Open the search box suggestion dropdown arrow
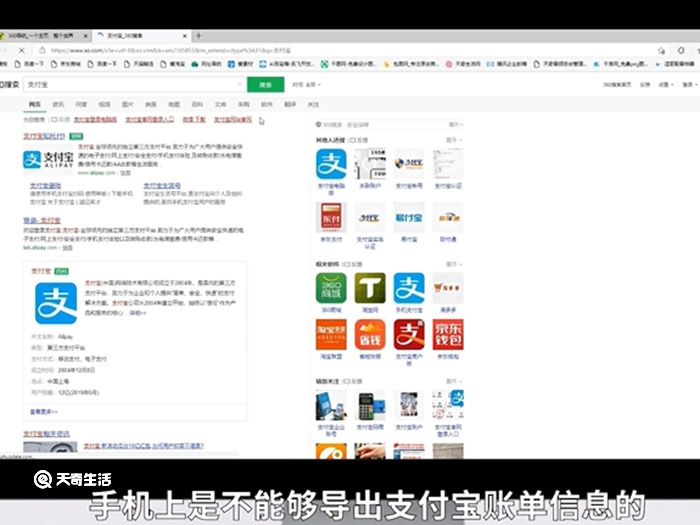Image resolution: width=700 pixels, height=525 pixels. point(239,84)
